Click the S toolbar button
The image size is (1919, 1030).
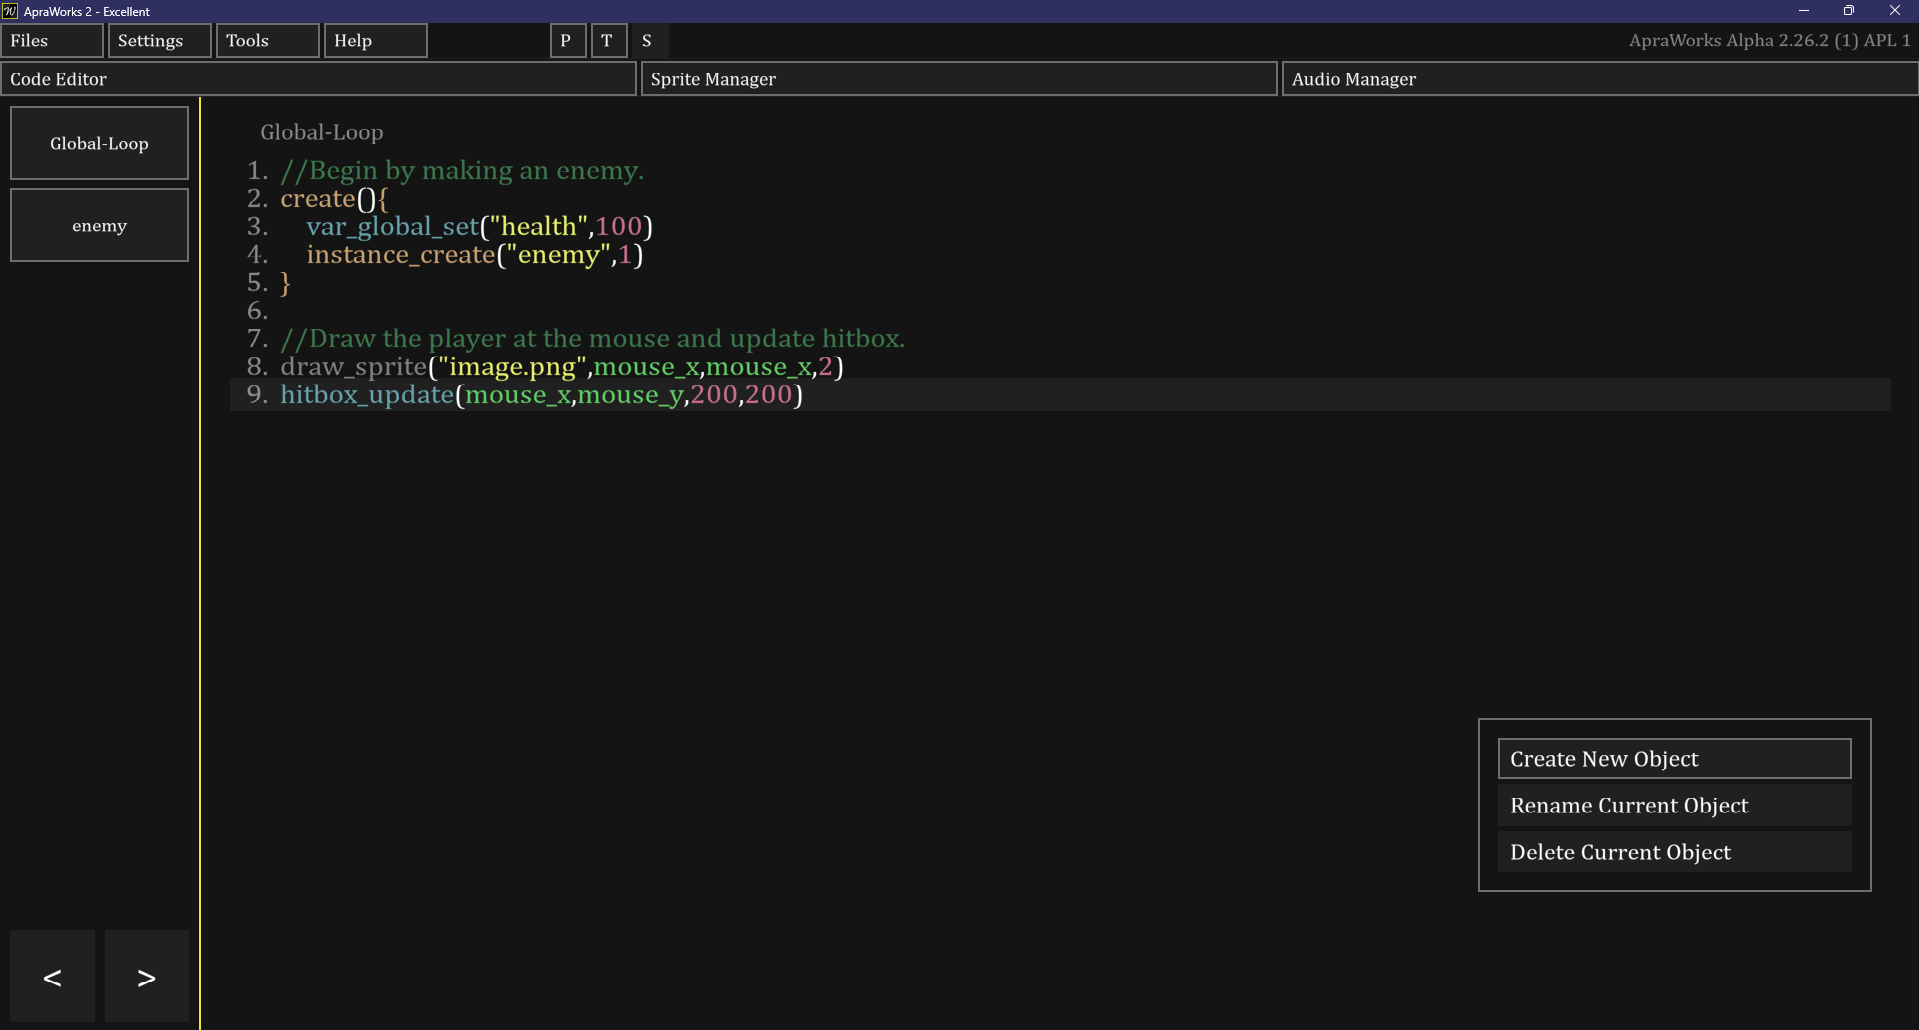pyautogui.click(x=648, y=41)
